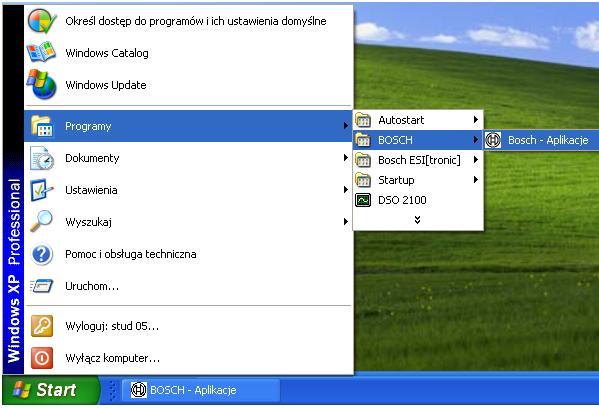Launch 'Bosch - Aplikacje' submenu item
This screenshot has height=408, width=599.
pyautogui.click(x=541, y=140)
